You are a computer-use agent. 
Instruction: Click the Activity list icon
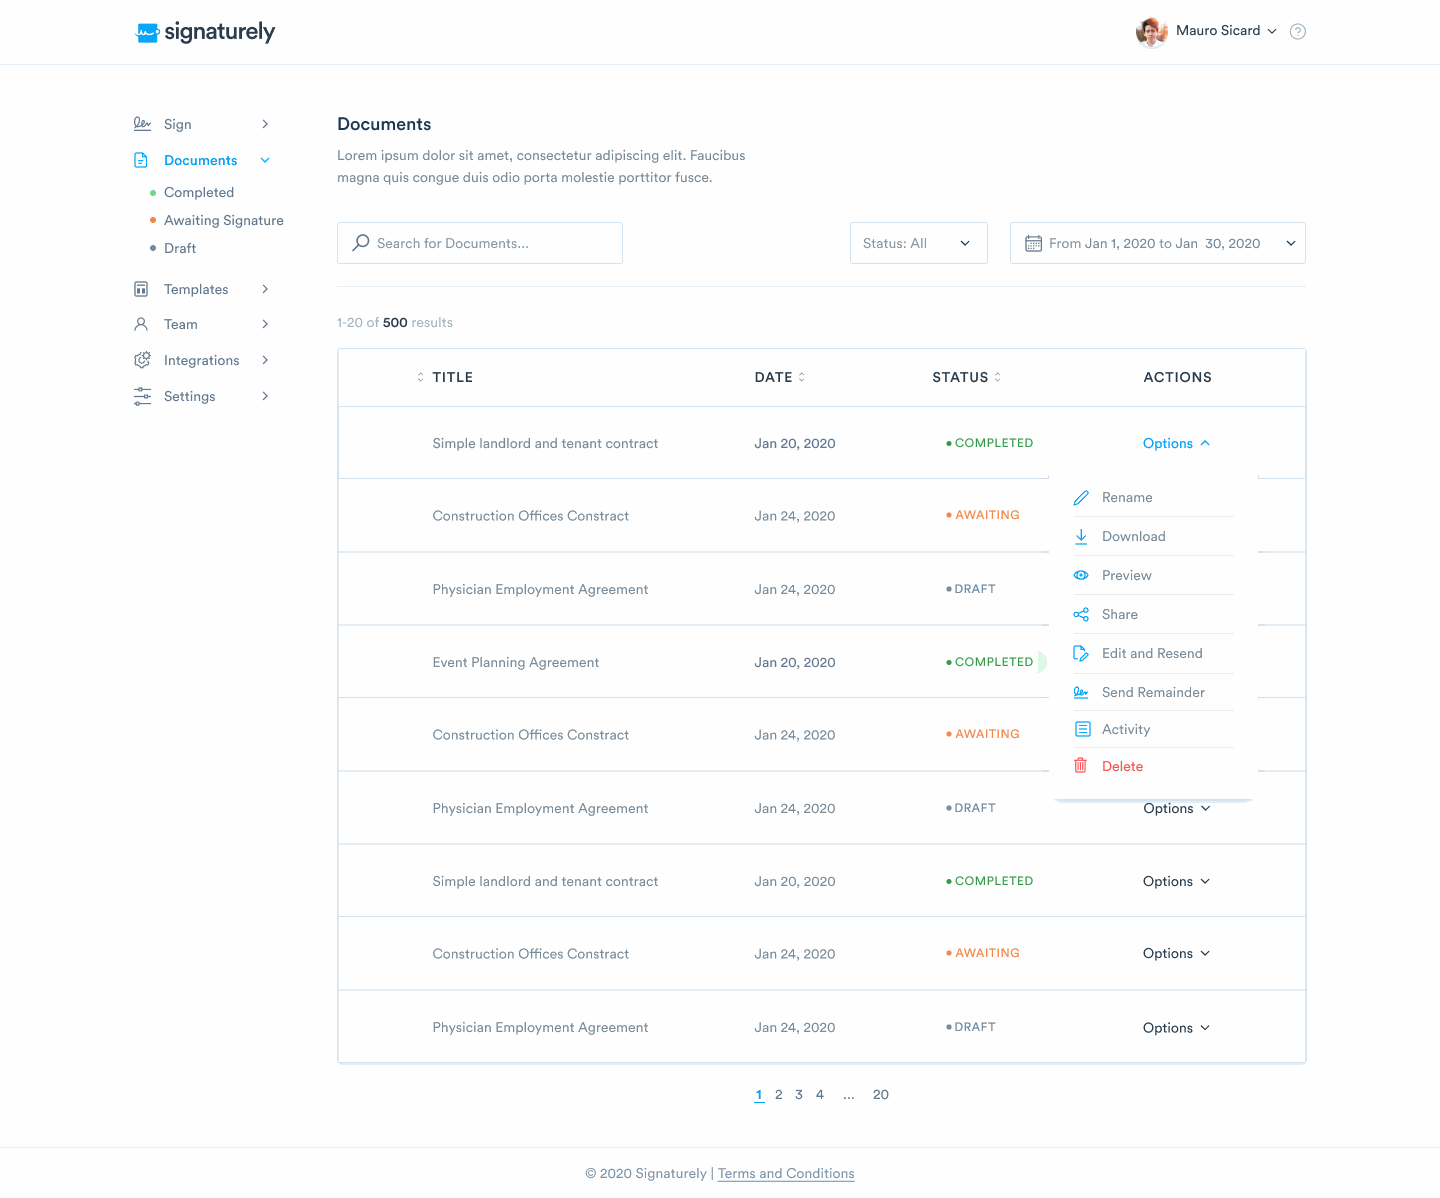[x=1082, y=729]
